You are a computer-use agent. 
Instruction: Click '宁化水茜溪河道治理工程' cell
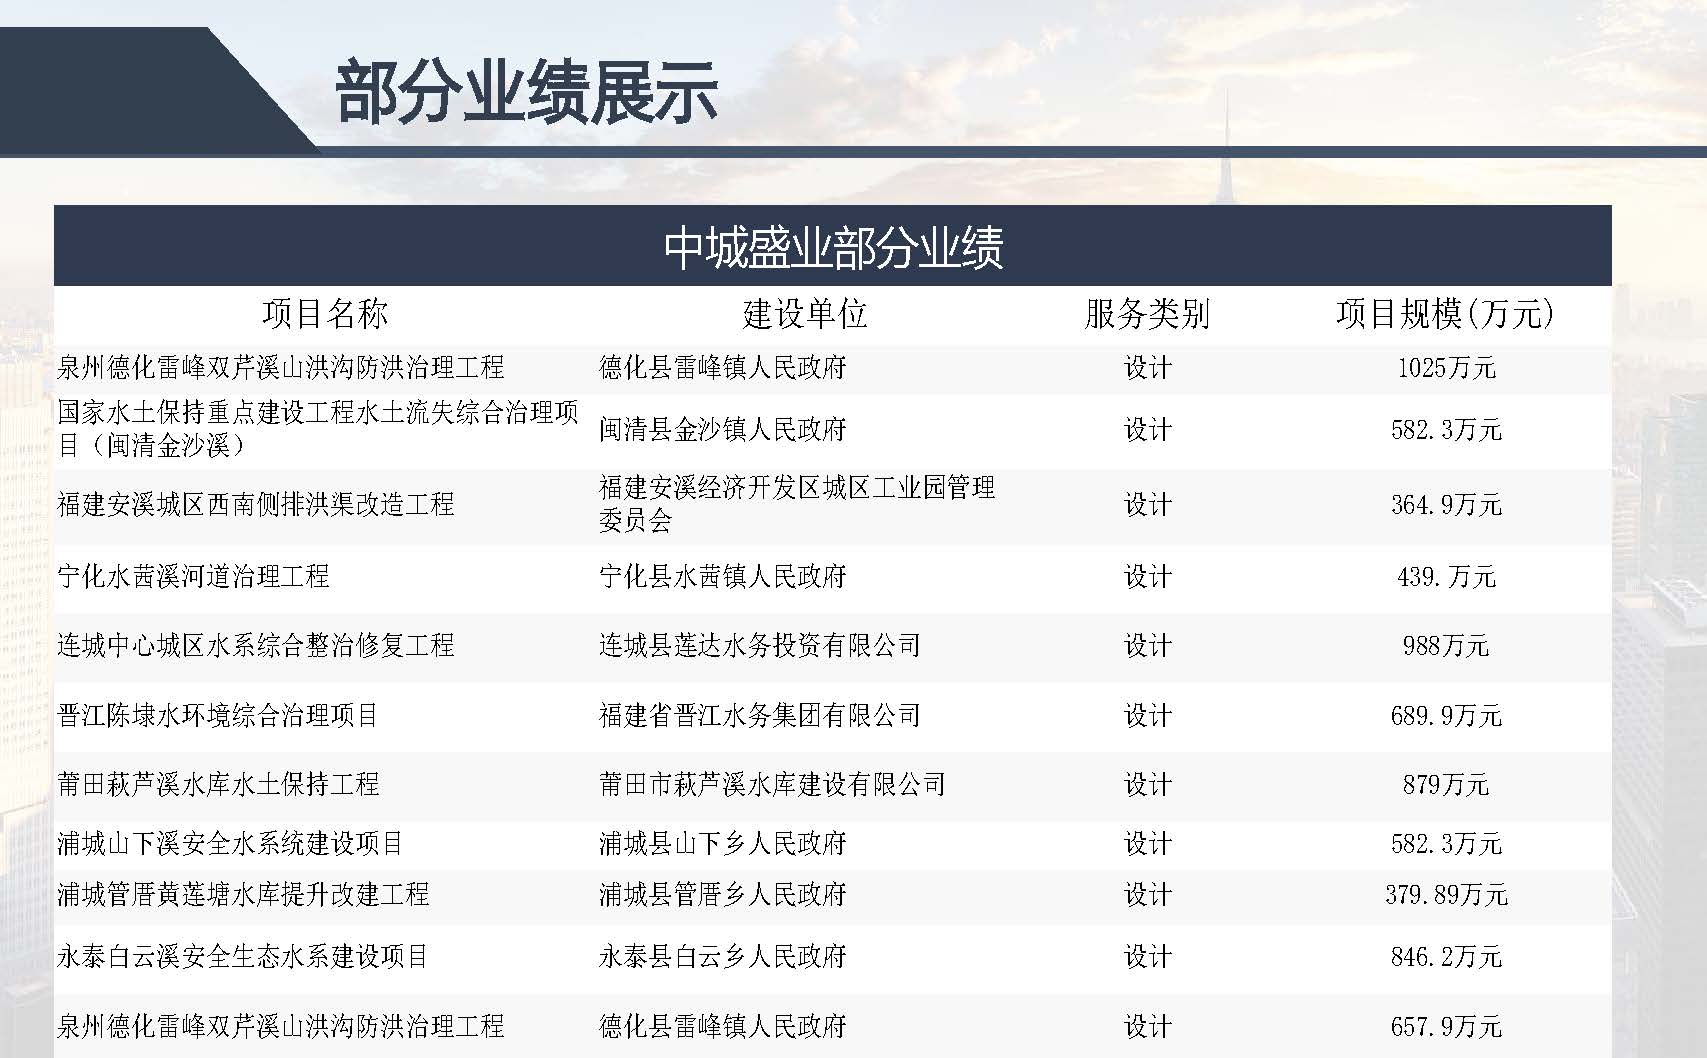coord(193,577)
